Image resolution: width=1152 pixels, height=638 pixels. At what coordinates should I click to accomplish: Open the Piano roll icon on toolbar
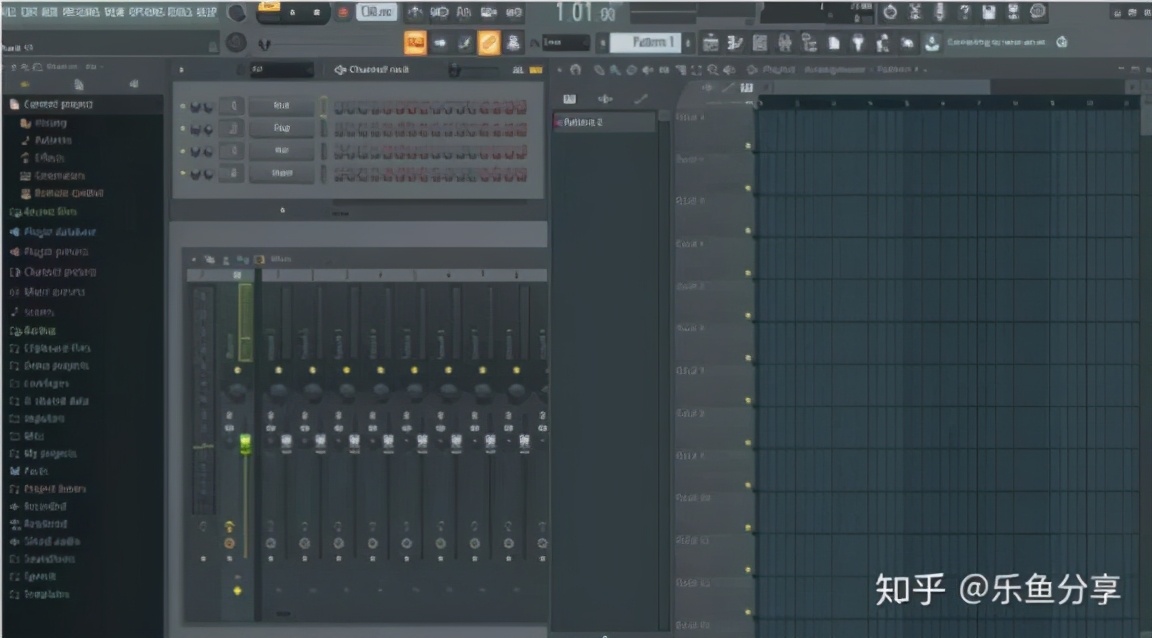pos(733,43)
